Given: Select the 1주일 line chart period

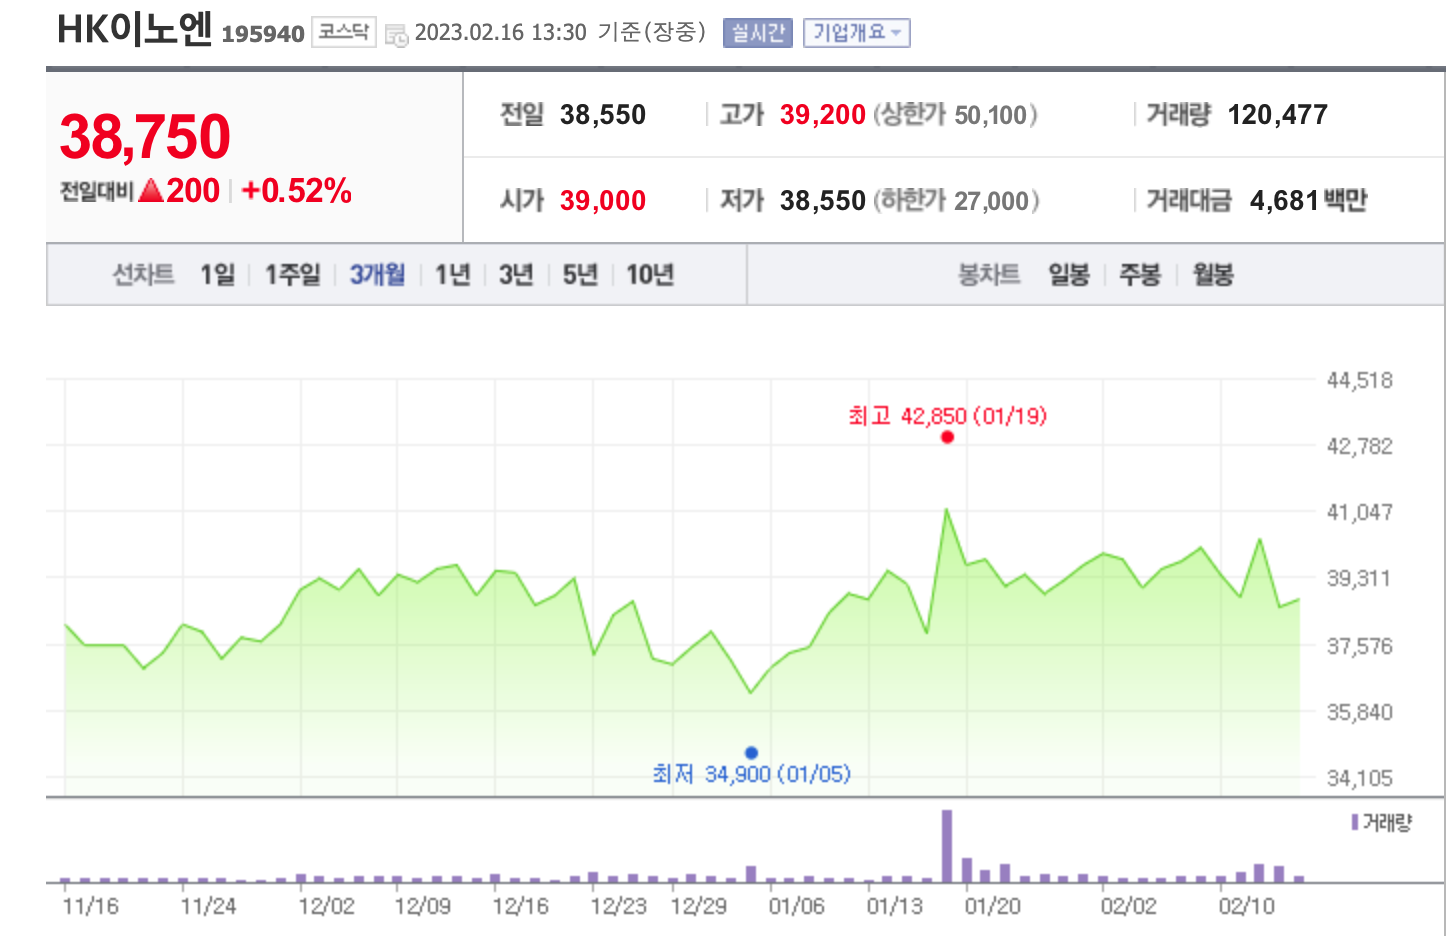Looking at the screenshot, I should (292, 274).
